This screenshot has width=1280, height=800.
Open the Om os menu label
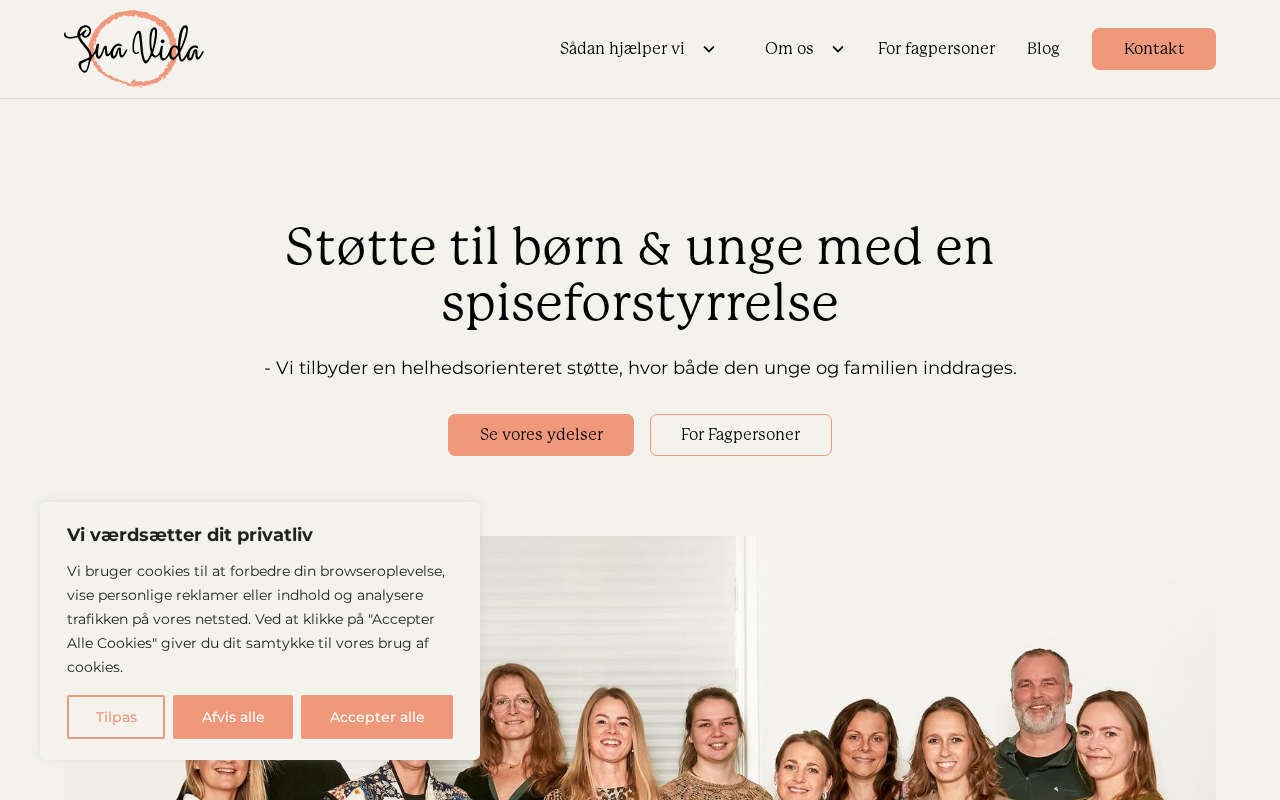[789, 49]
